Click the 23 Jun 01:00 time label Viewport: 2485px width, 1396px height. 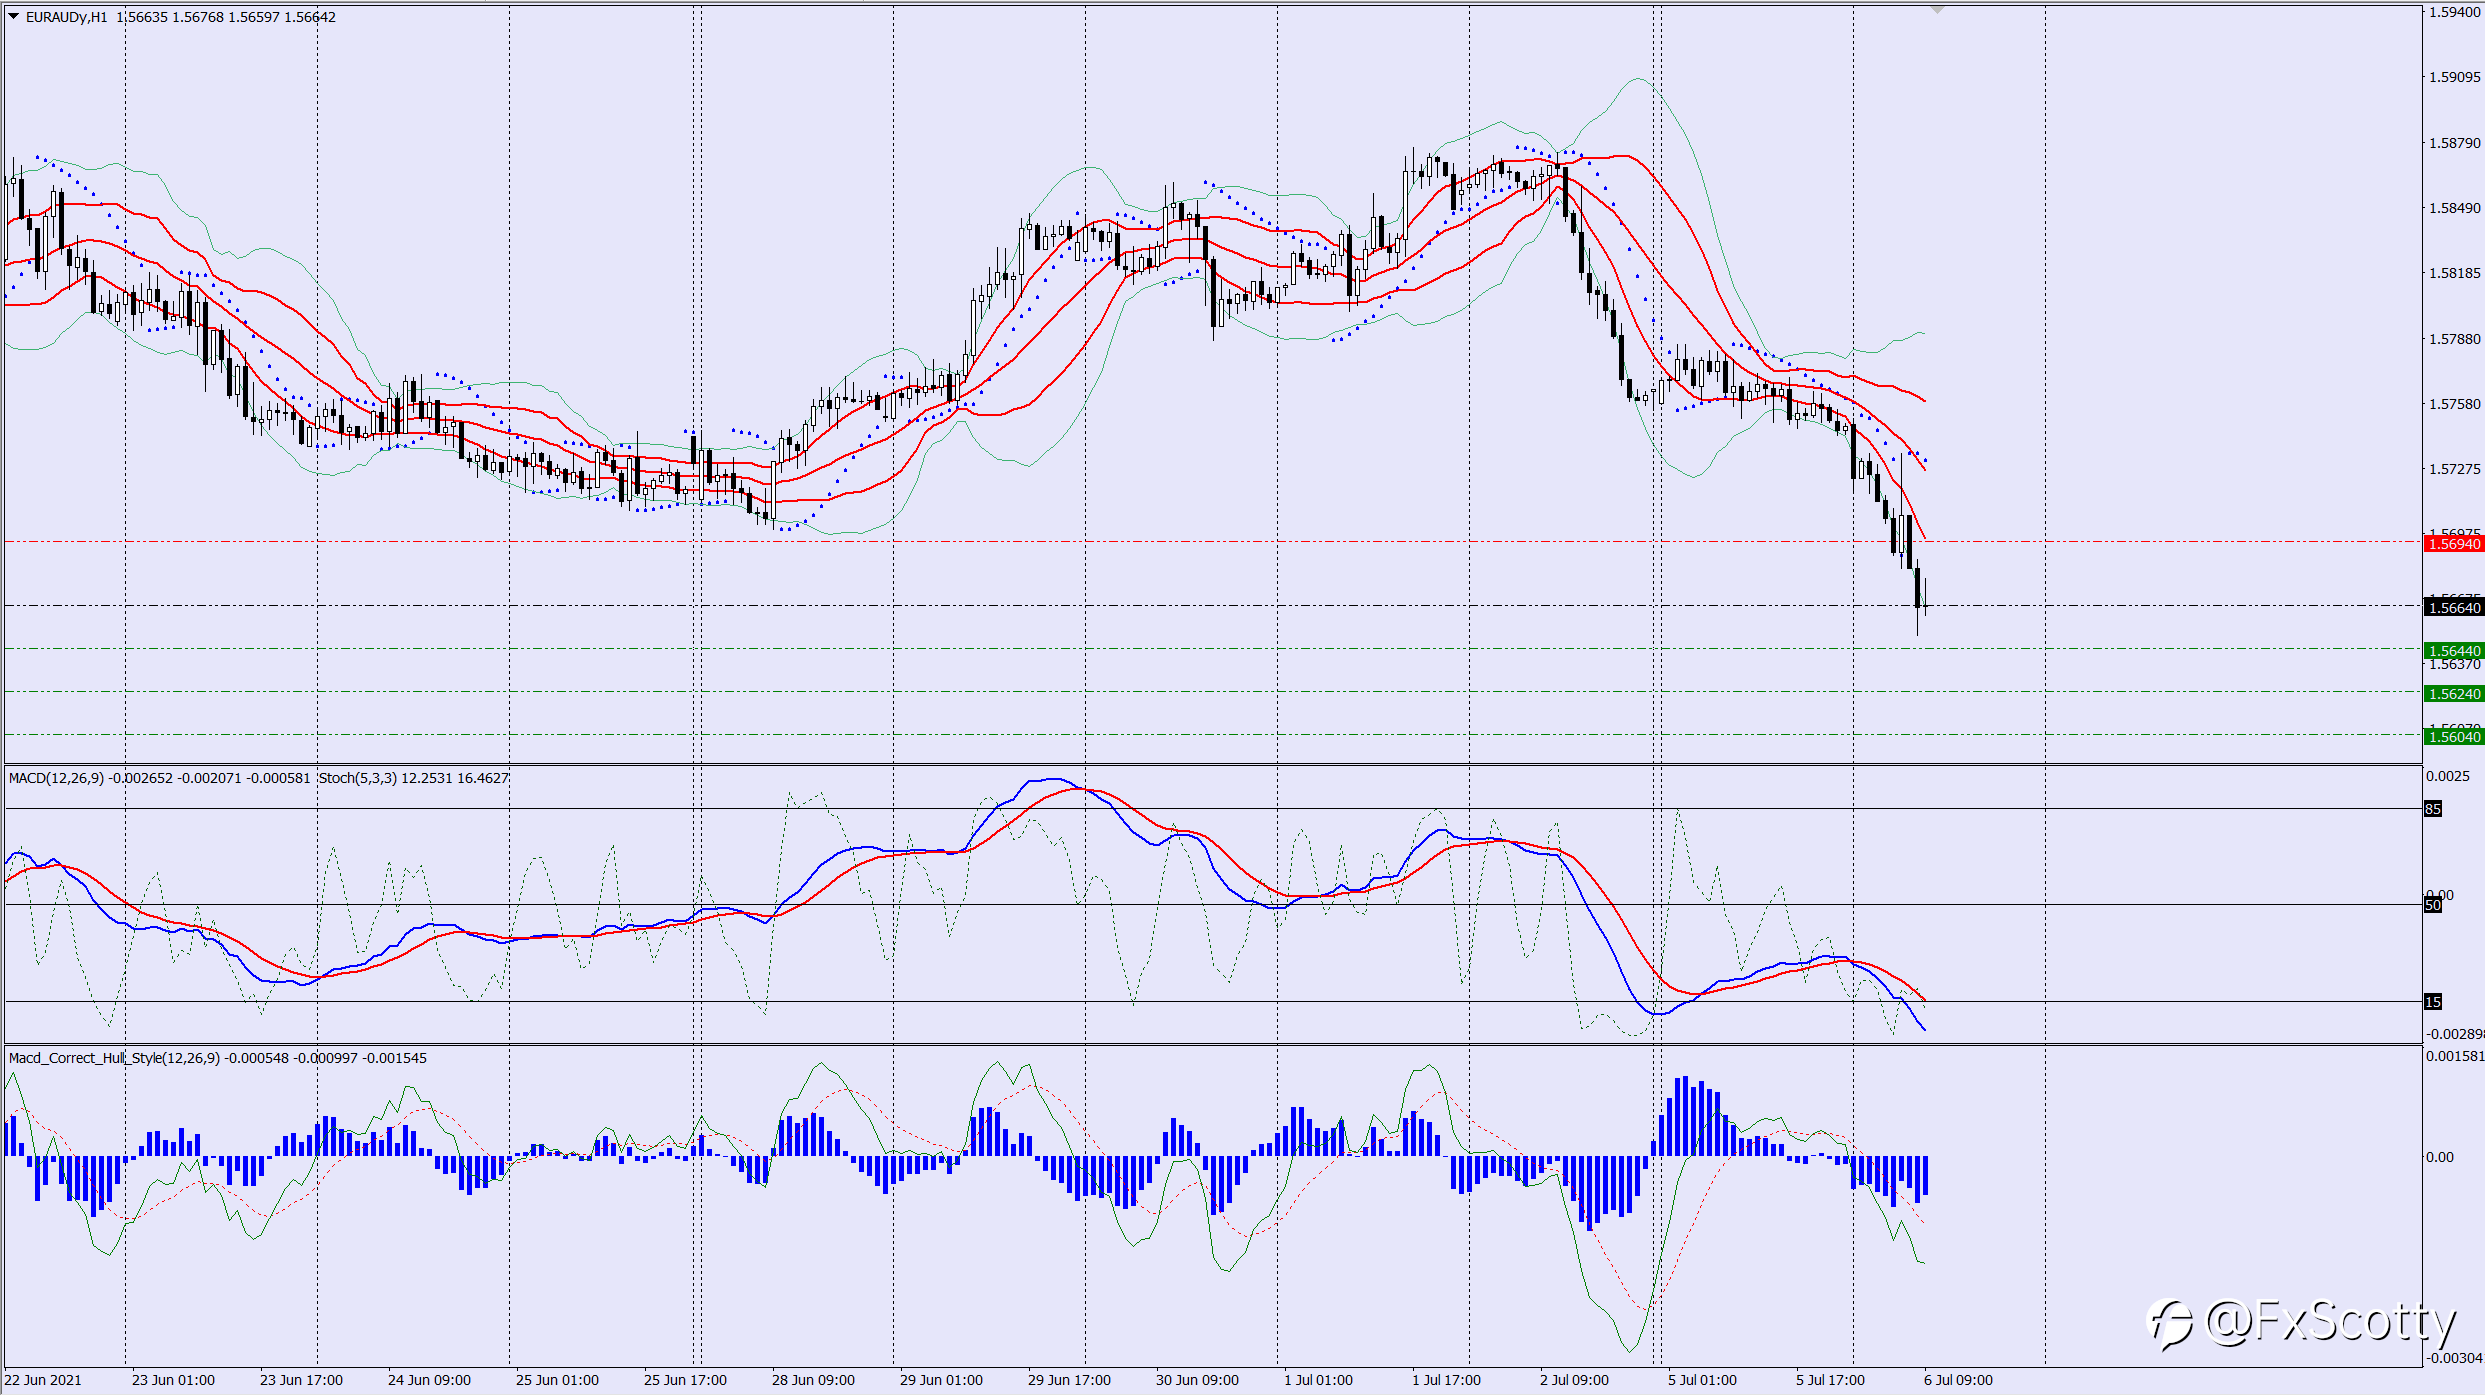[173, 1380]
